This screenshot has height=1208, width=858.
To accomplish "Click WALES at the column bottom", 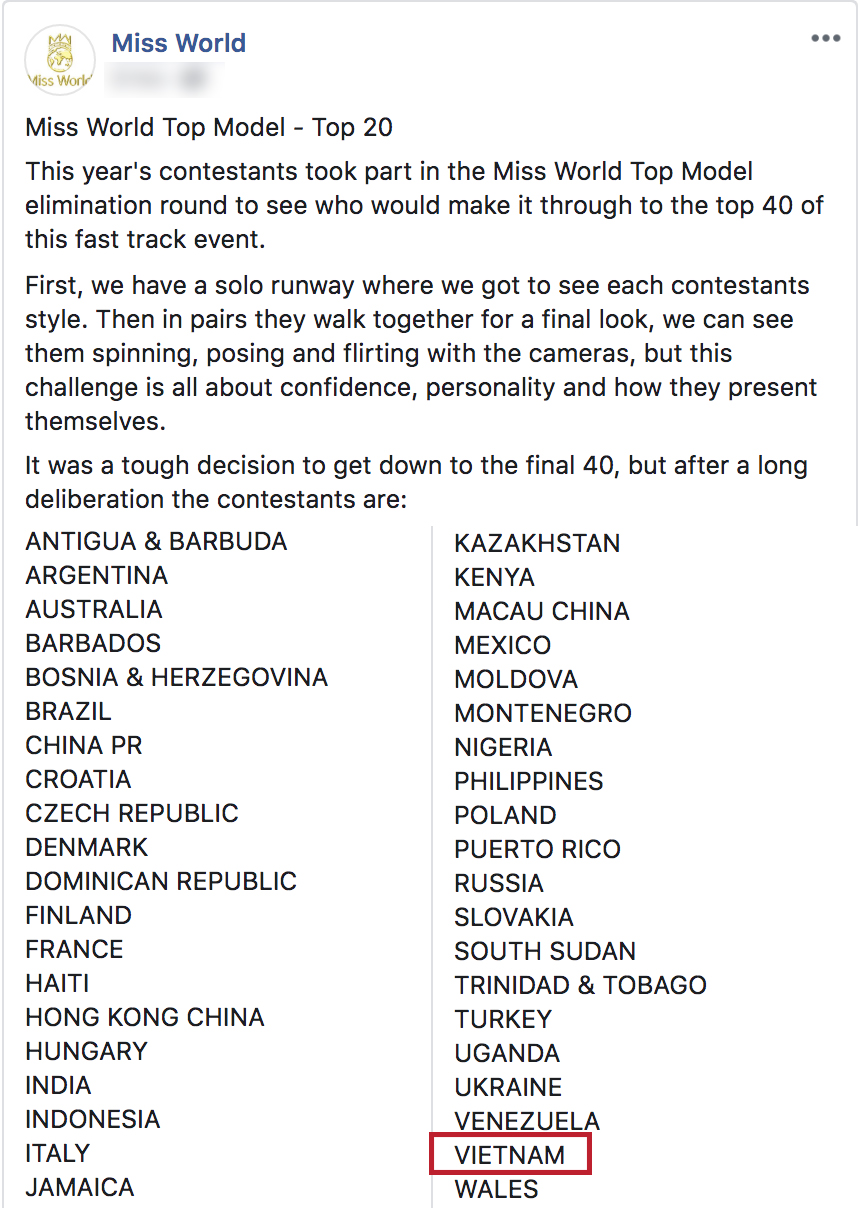I will click(496, 1190).
